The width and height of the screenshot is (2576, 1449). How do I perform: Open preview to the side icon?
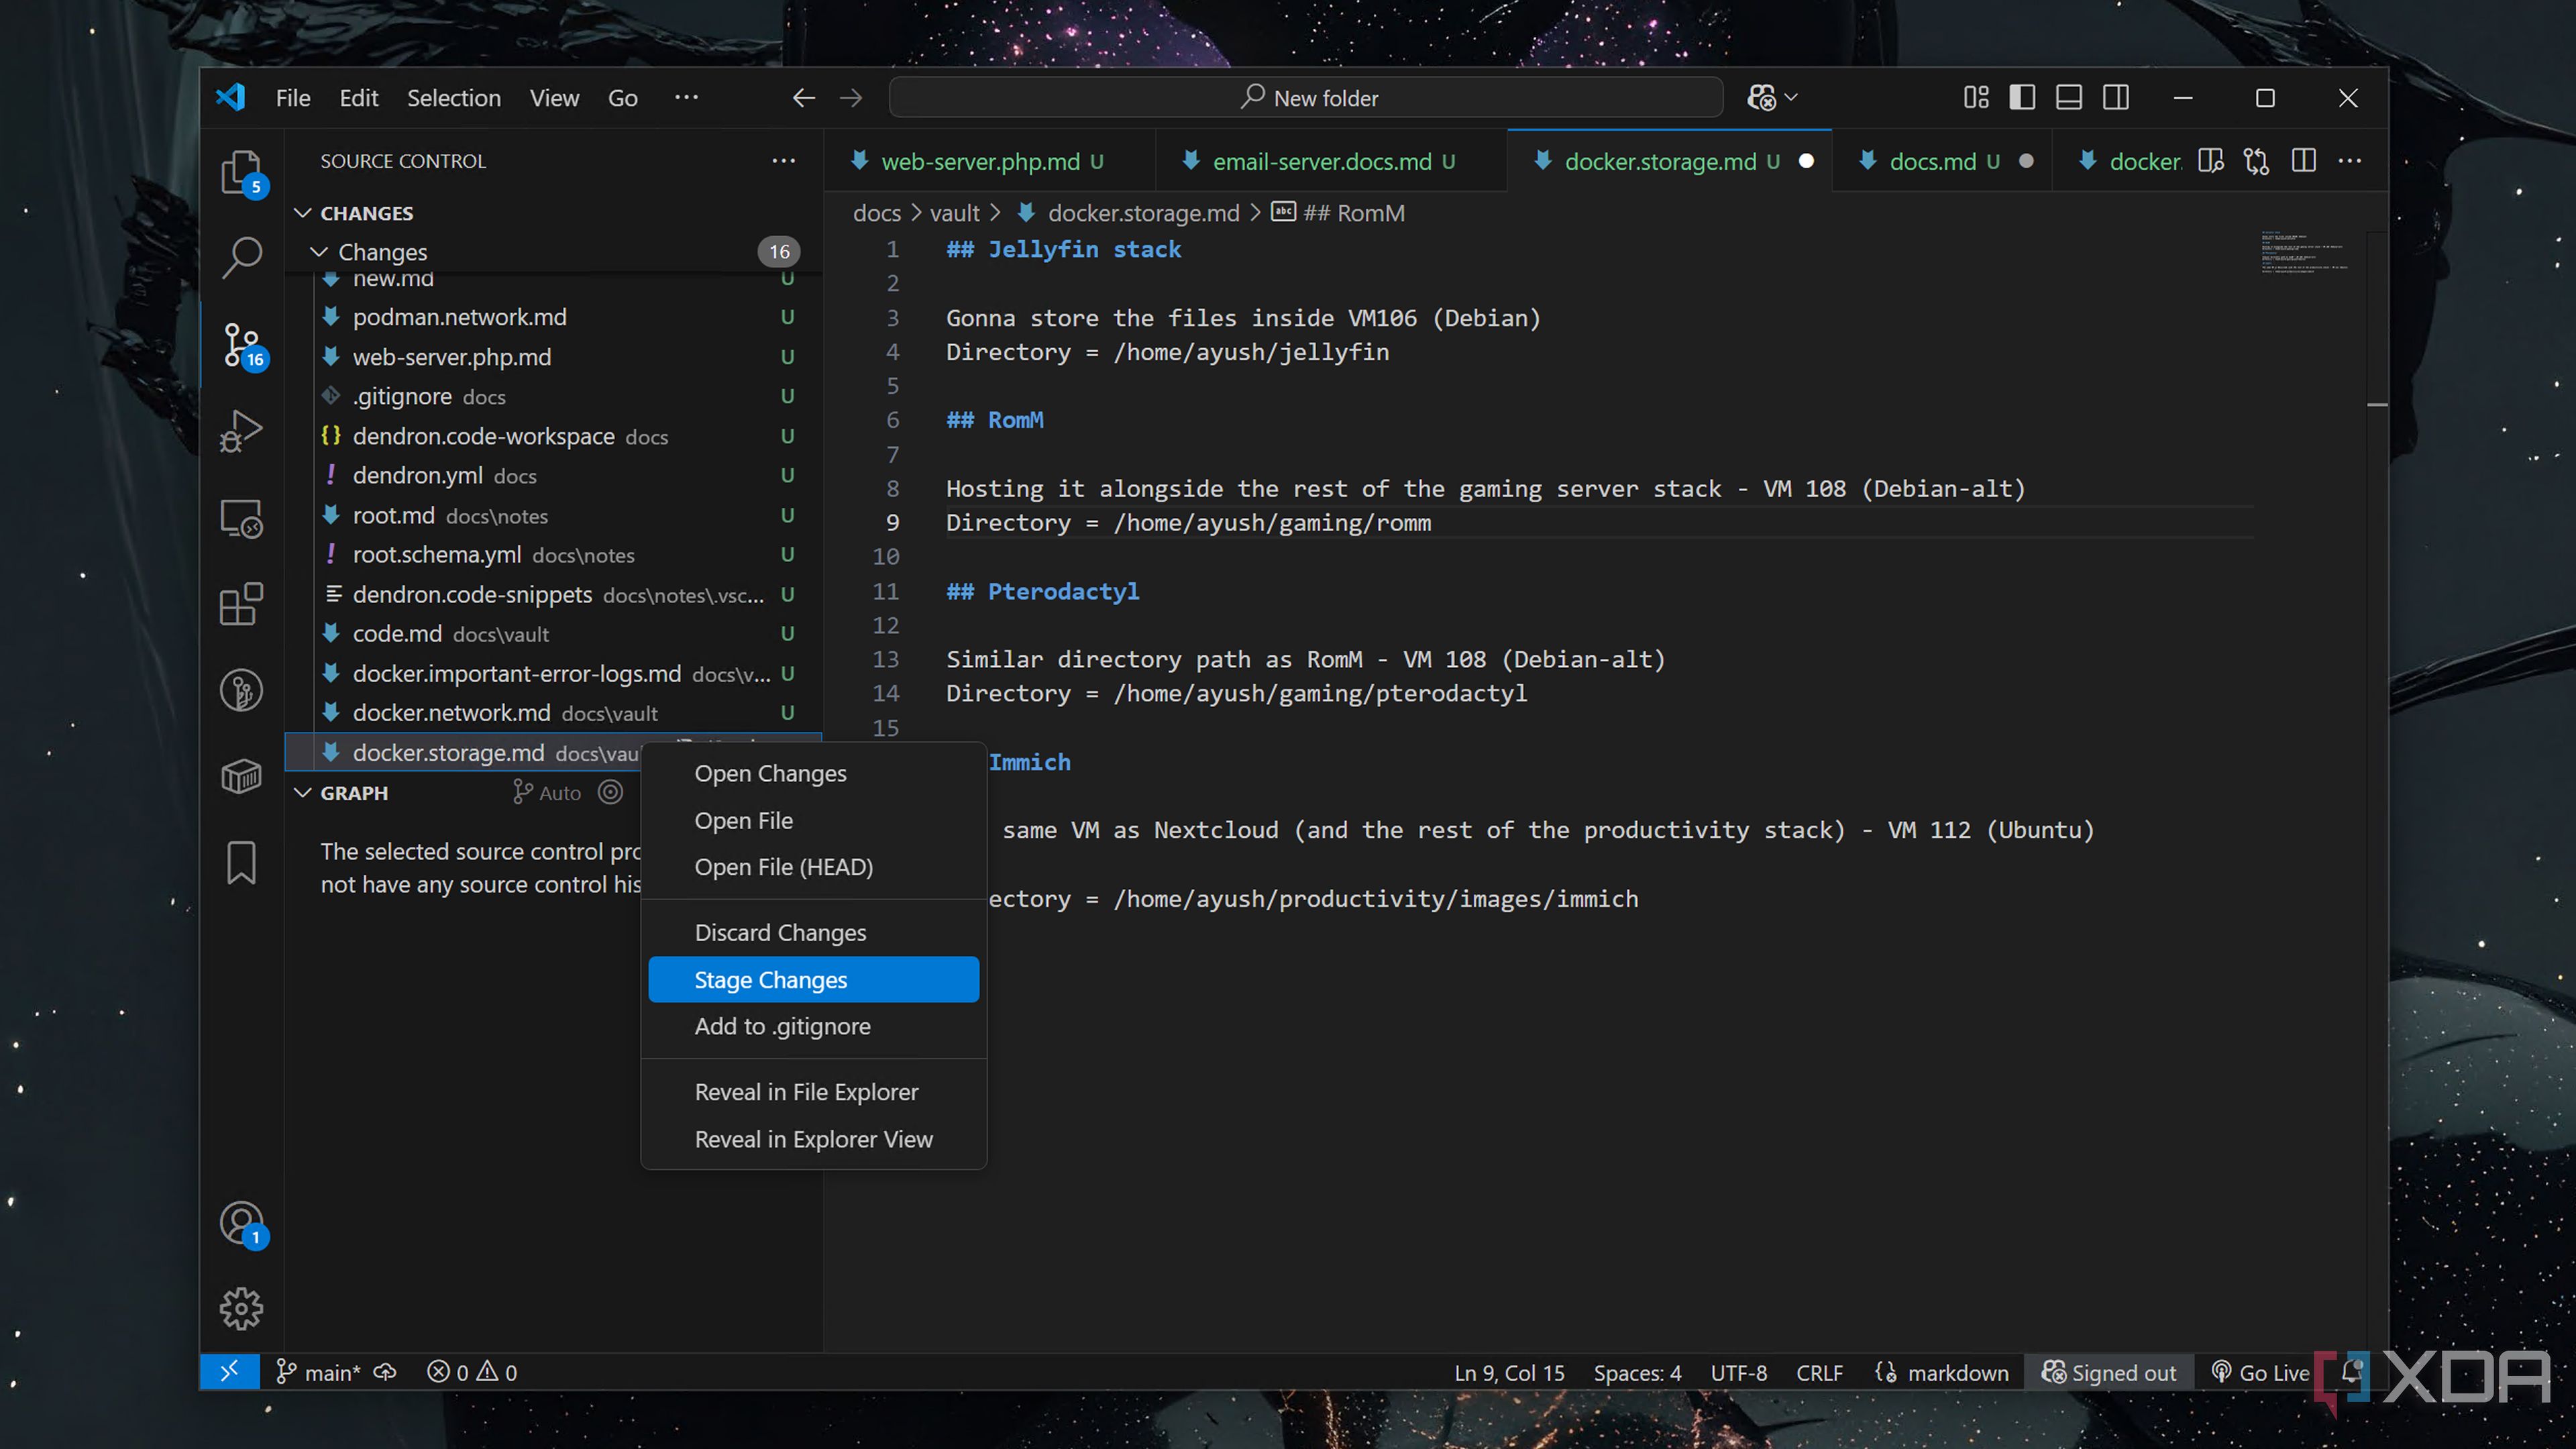[2211, 161]
